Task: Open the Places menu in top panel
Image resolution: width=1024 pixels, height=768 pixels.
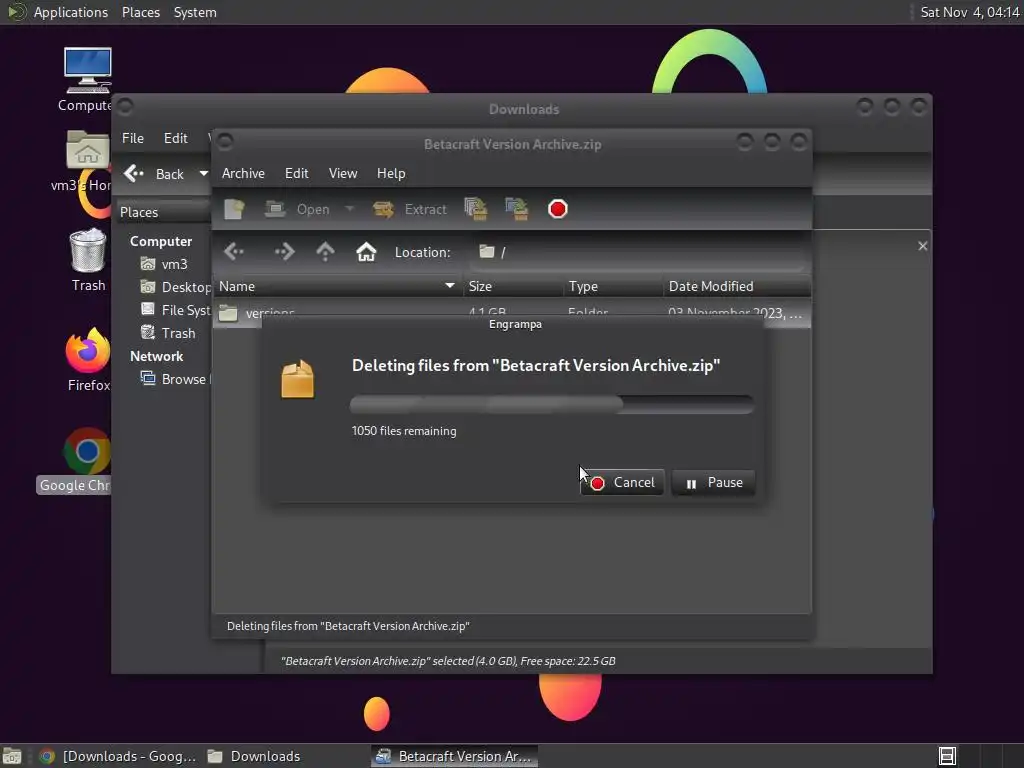Action: (x=141, y=12)
